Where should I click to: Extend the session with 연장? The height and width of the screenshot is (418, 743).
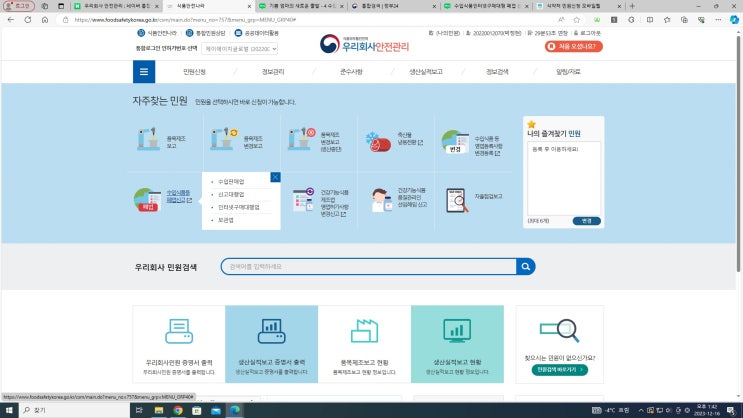(562, 33)
